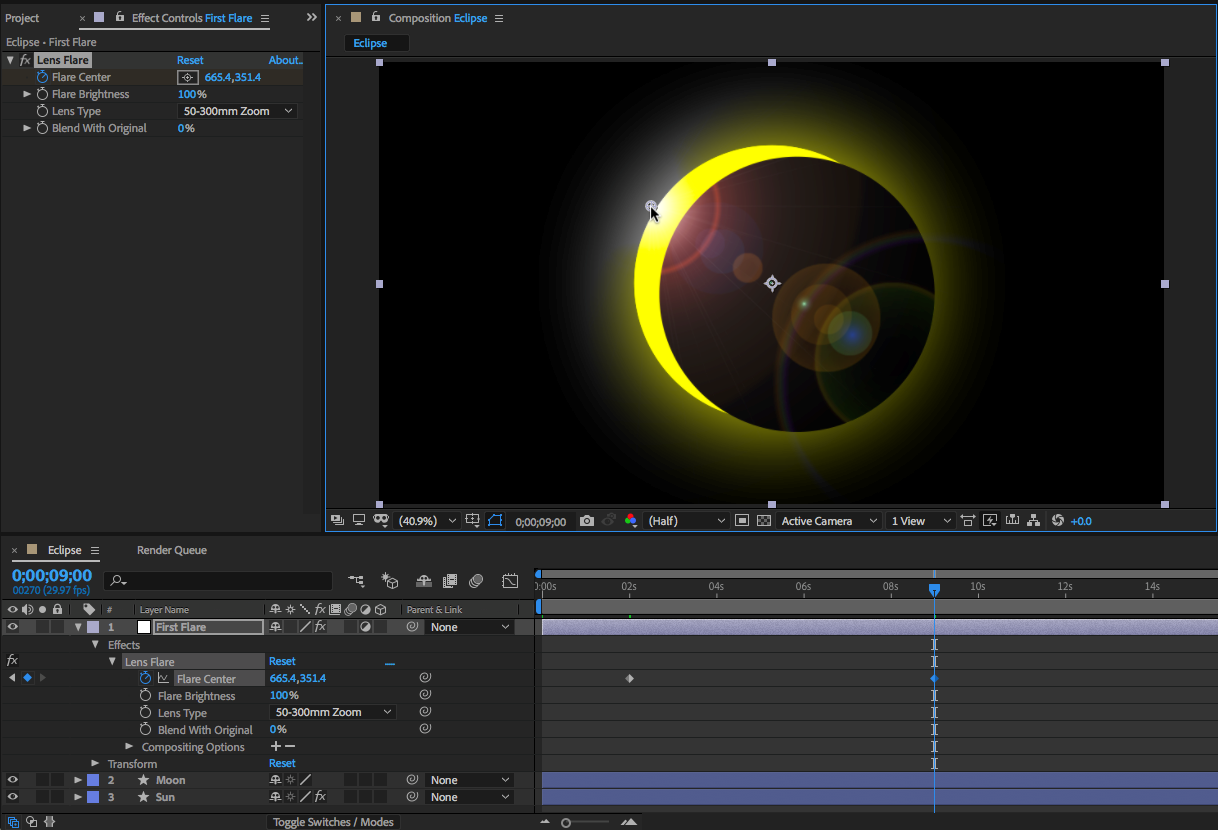Open the Lens Type dropdown in Effect Controls

point(238,111)
